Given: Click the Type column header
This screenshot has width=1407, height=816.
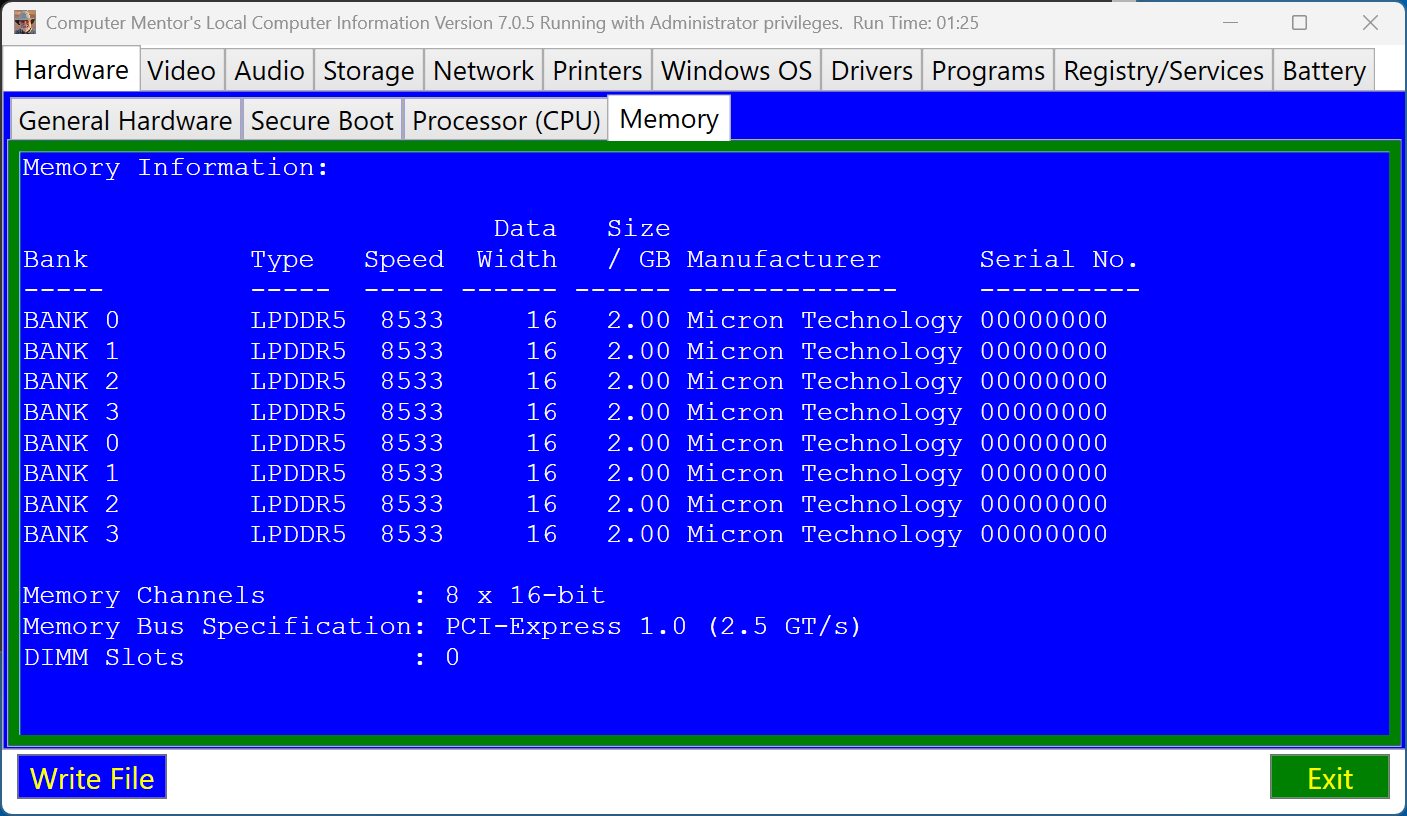Looking at the screenshot, I should click(282, 260).
